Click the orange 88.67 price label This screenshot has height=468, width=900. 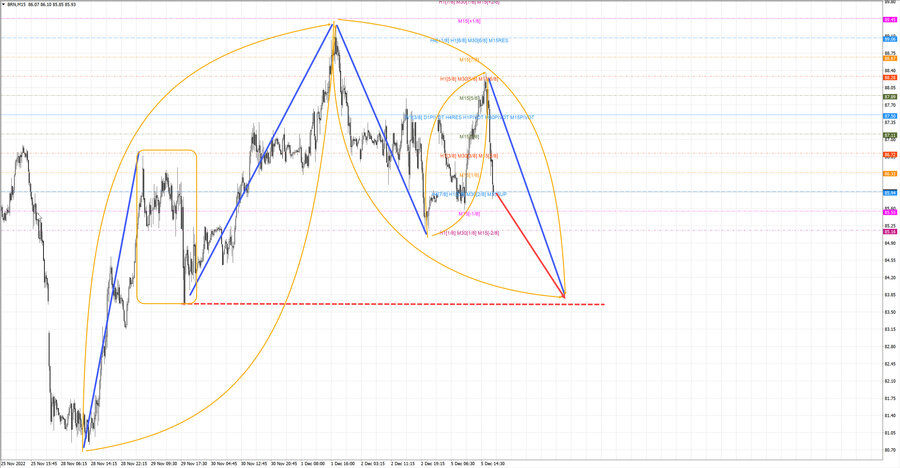[890, 58]
